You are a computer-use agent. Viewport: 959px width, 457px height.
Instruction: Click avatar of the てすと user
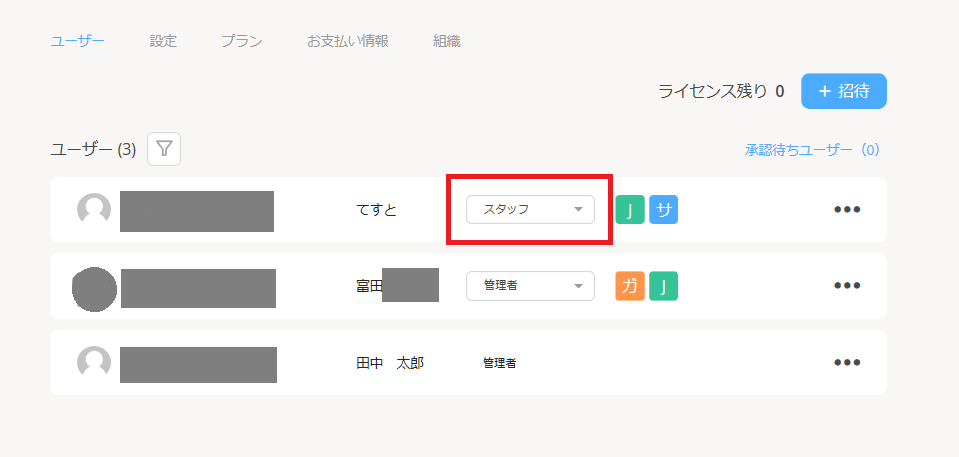click(94, 210)
